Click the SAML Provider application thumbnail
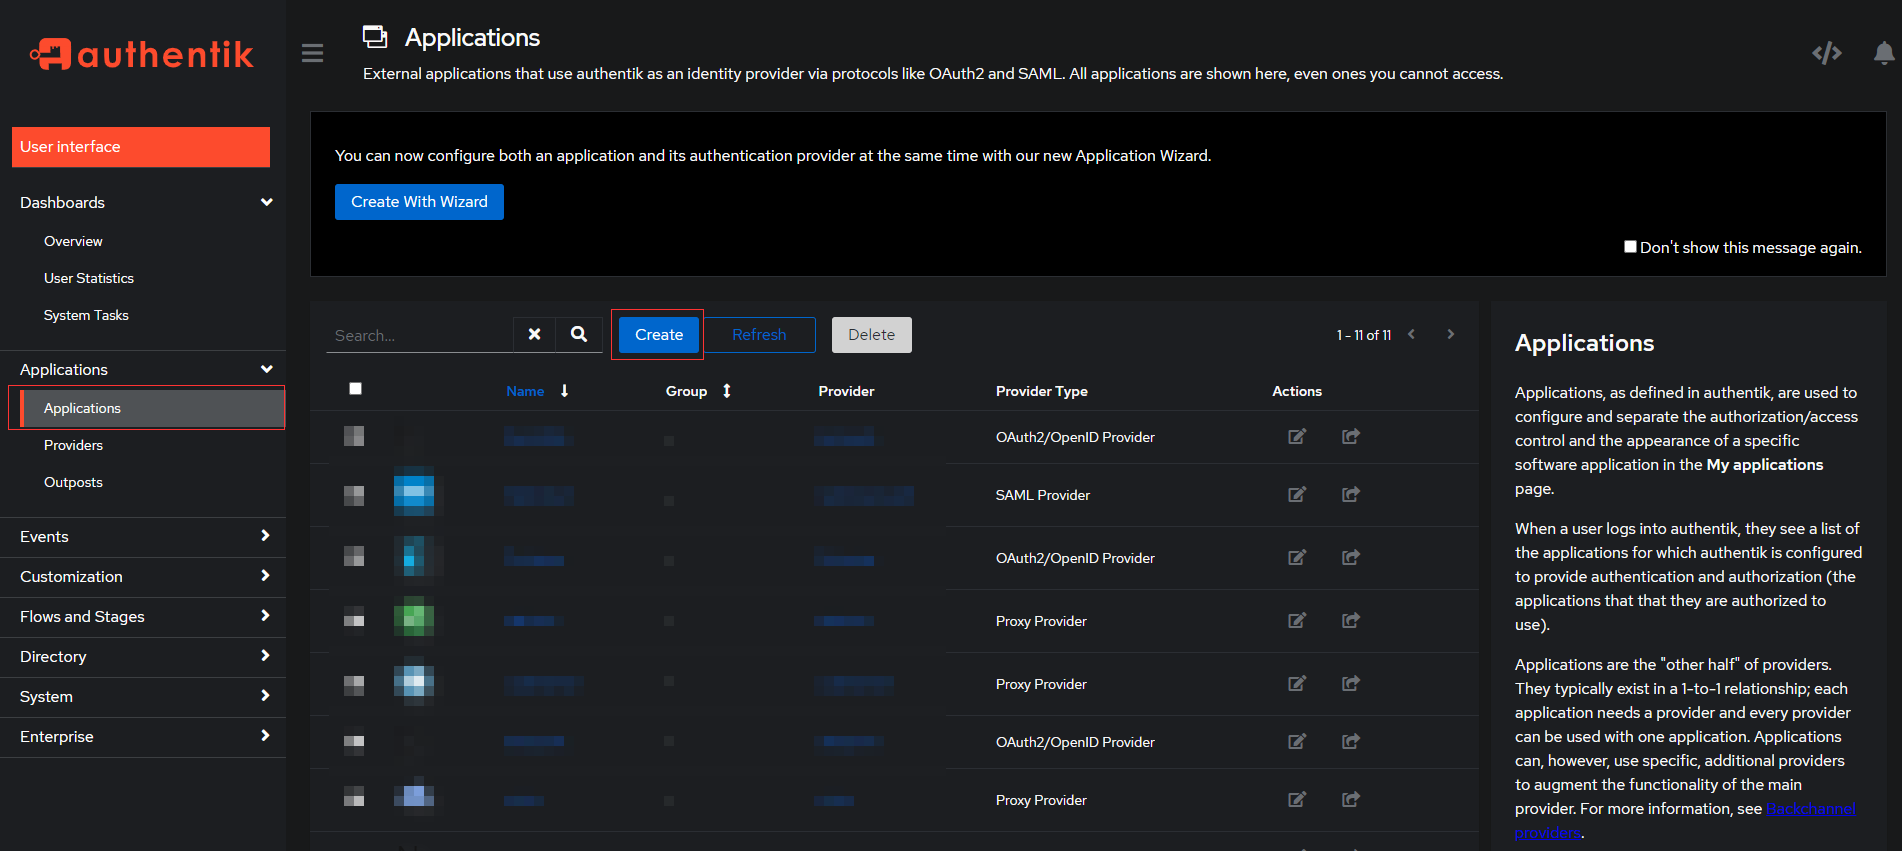This screenshot has height=851, width=1902. (x=414, y=494)
